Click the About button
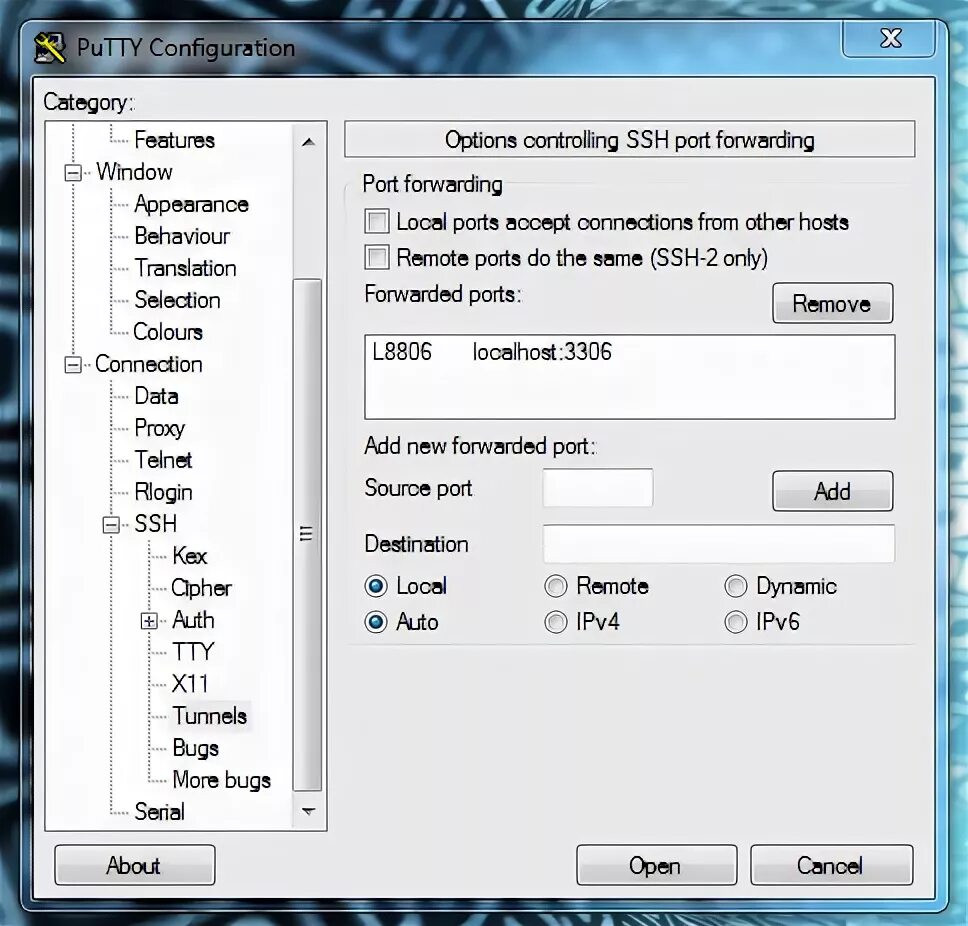968x926 pixels. (x=135, y=865)
